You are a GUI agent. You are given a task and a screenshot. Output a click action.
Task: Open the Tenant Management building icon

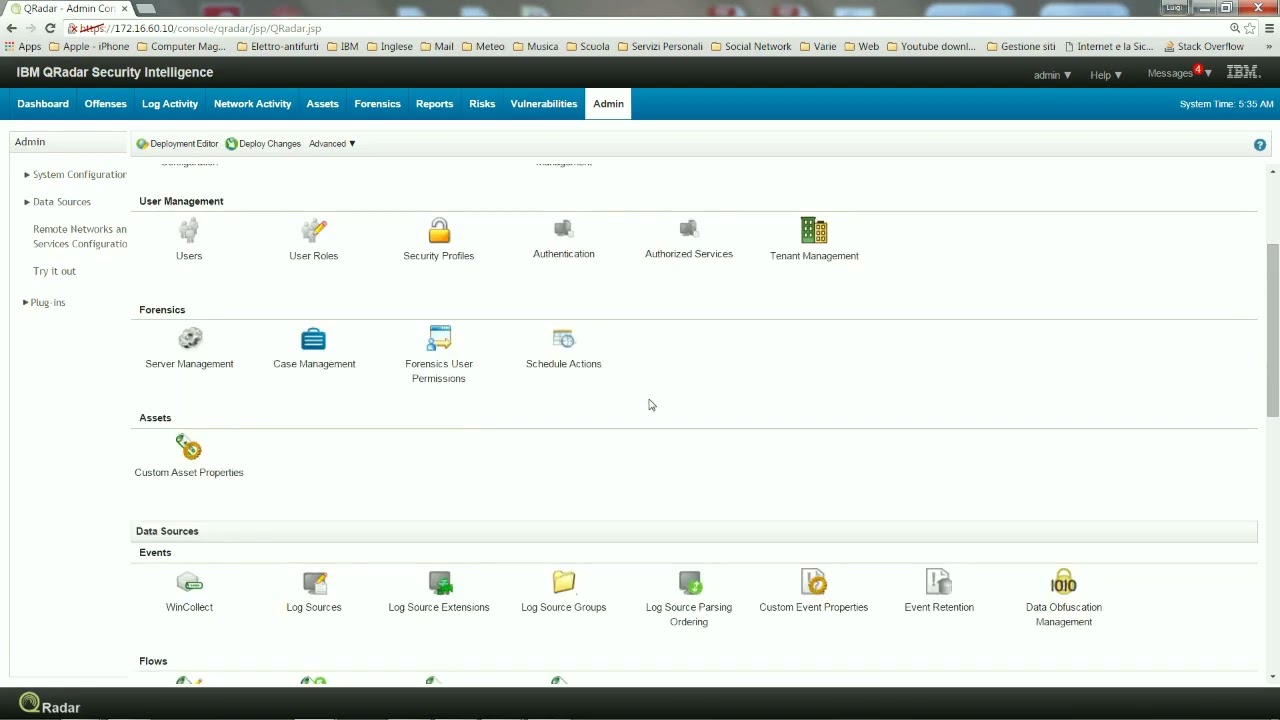click(814, 231)
